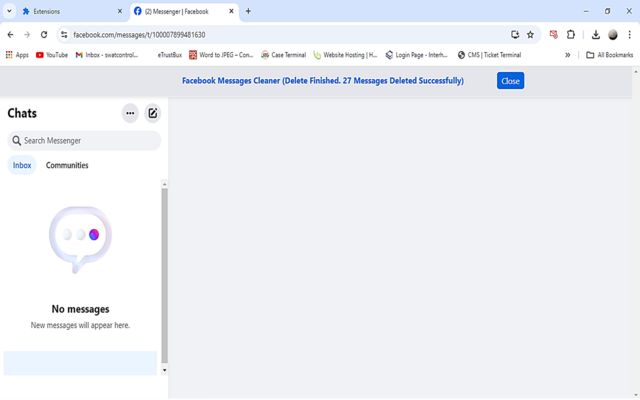
Task: Click chat list scroll up arrow
Action: click(164, 184)
